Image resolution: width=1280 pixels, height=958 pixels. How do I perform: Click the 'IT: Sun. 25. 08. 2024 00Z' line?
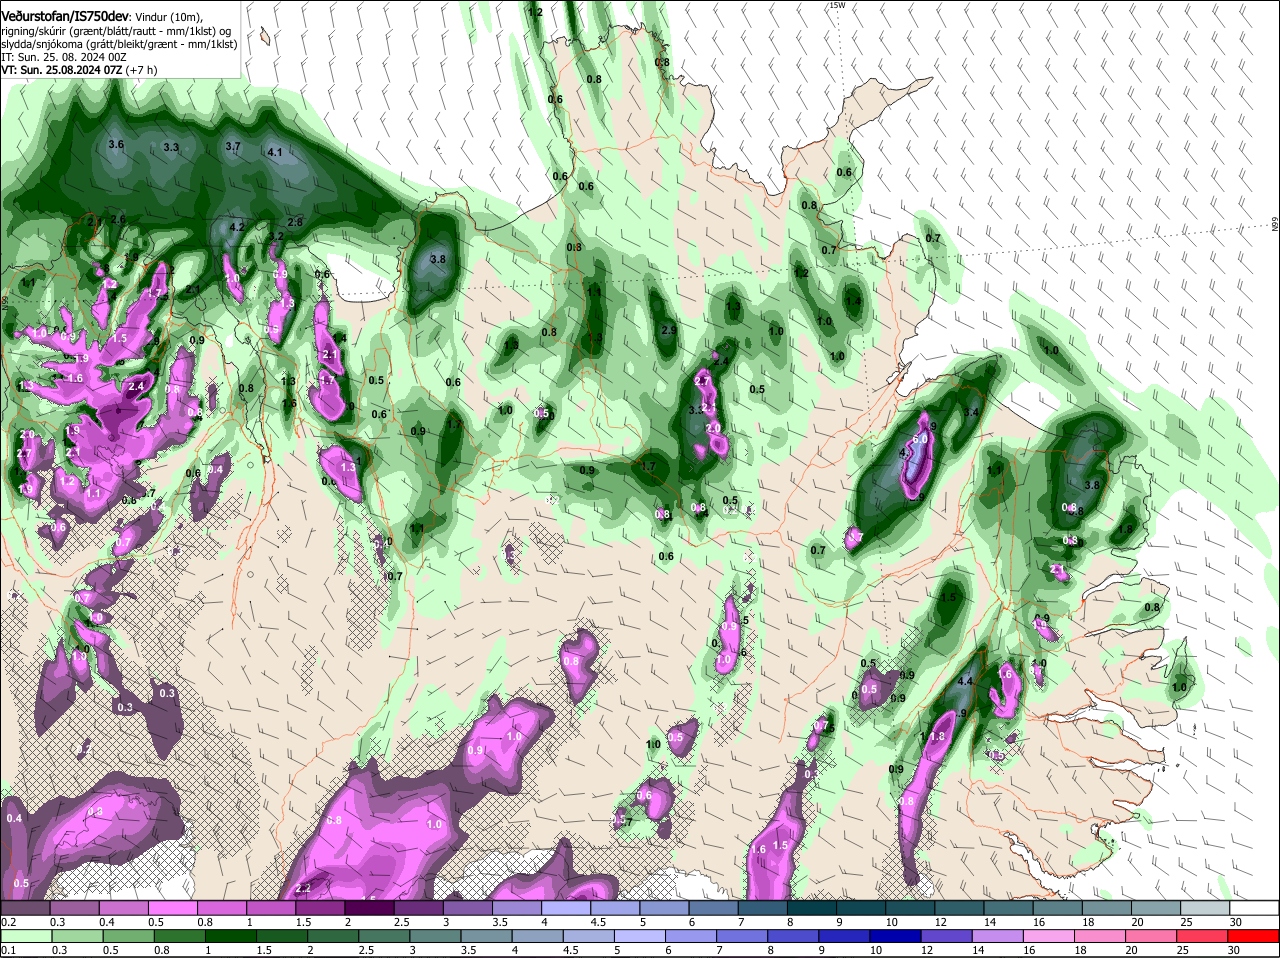(x=62, y=58)
